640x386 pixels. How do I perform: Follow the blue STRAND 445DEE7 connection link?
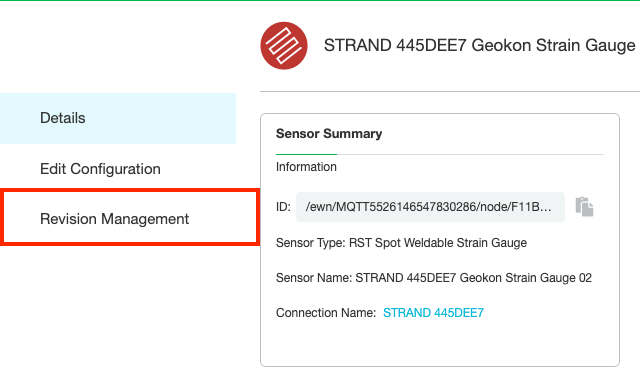pos(433,313)
